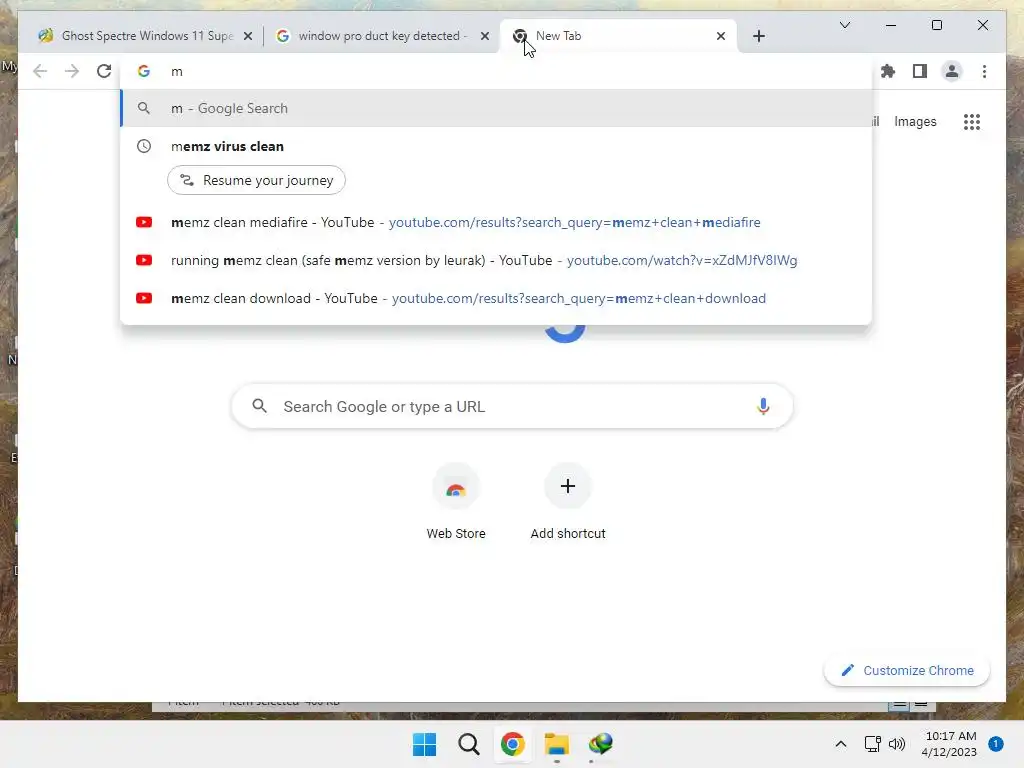Show hidden system tray icons
1024x768 pixels.
click(x=840, y=744)
